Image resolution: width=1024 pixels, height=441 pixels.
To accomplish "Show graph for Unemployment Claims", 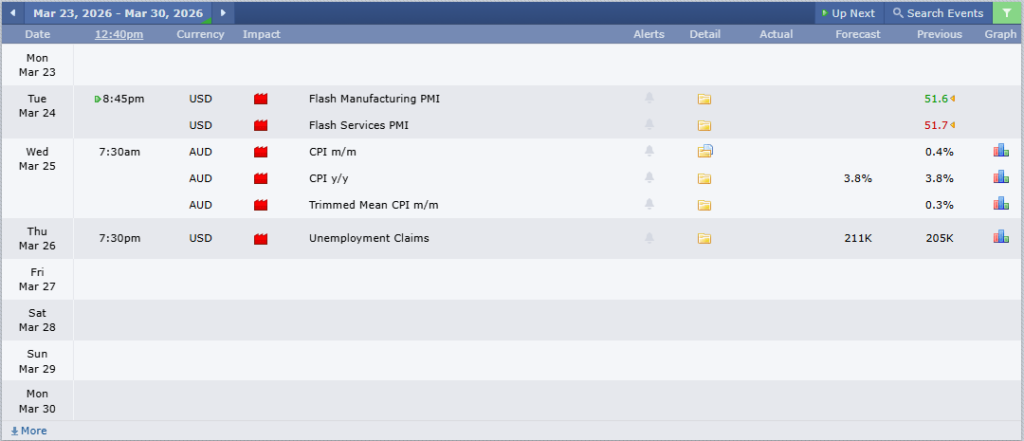I will coord(1000,238).
